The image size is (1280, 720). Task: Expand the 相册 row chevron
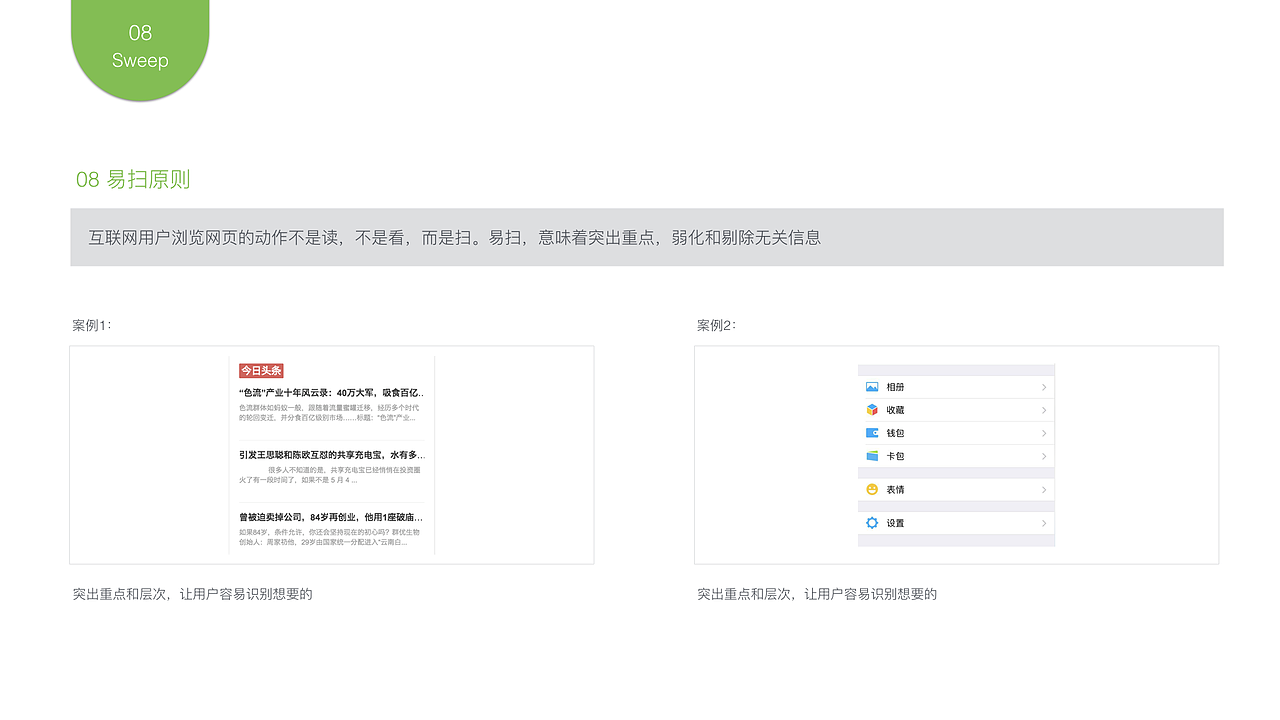click(x=1044, y=387)
